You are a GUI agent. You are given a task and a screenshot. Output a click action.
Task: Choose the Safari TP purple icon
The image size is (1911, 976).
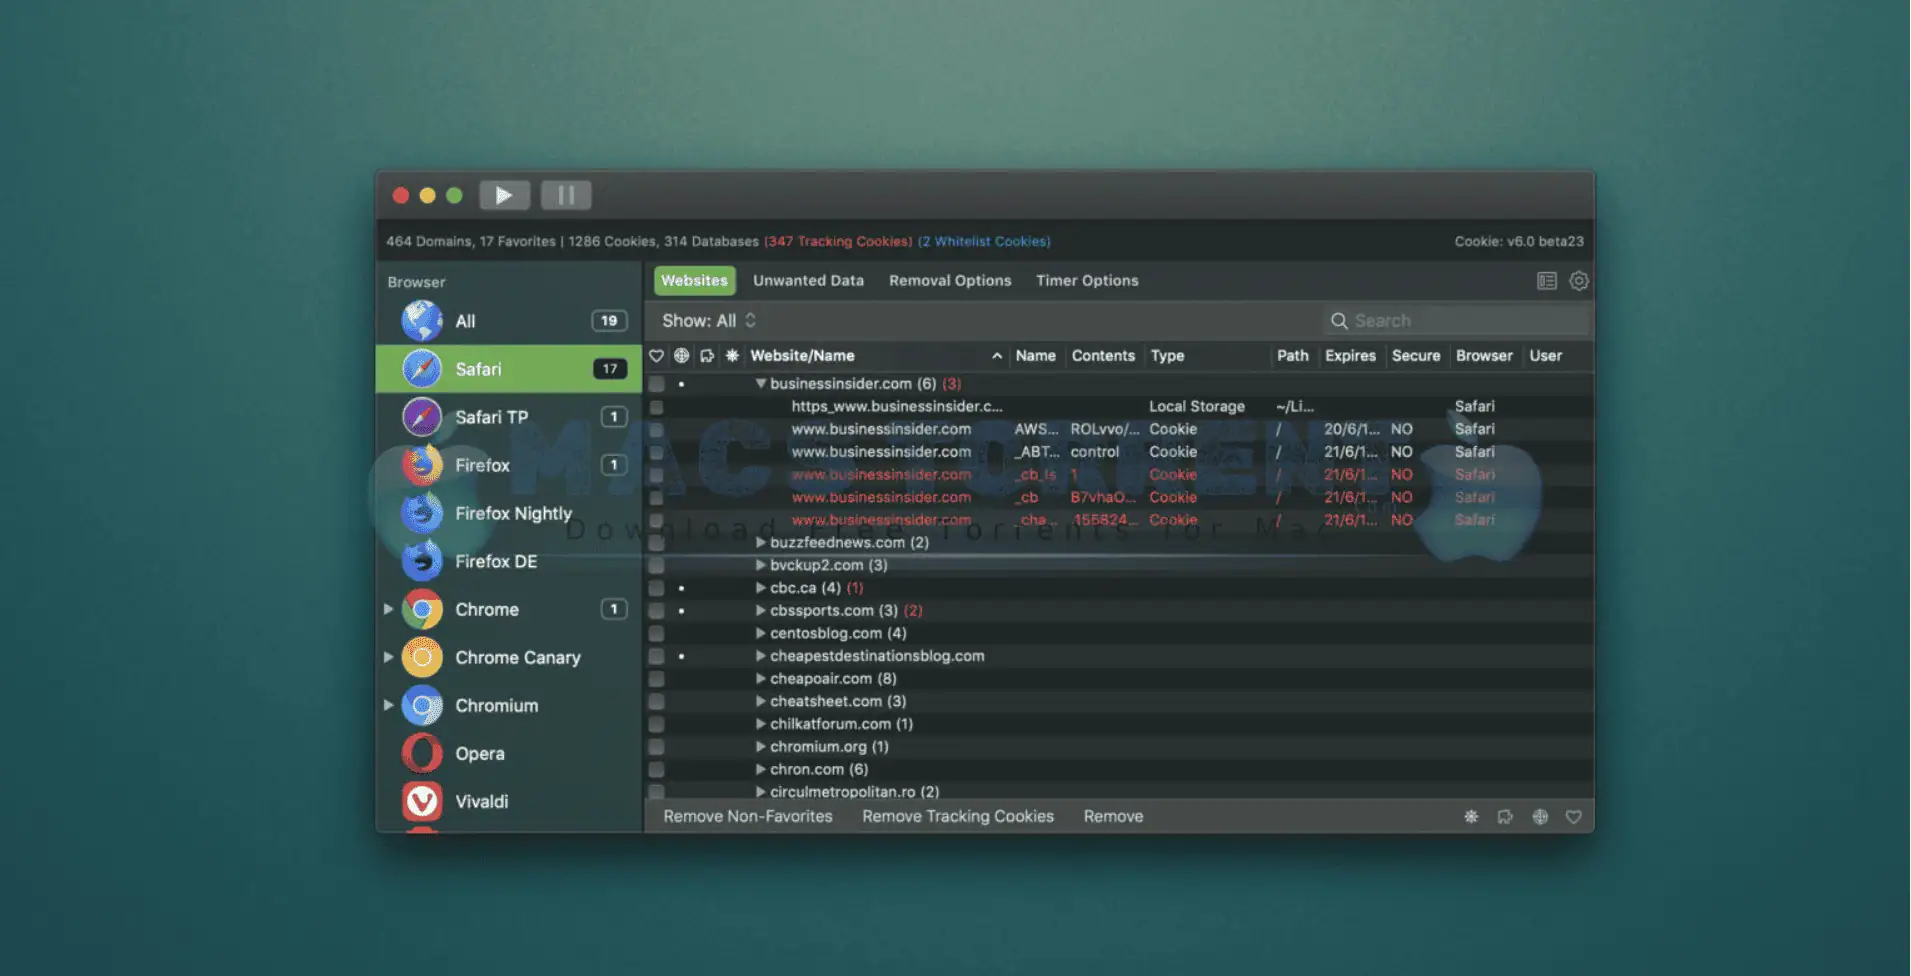(422, 417)
